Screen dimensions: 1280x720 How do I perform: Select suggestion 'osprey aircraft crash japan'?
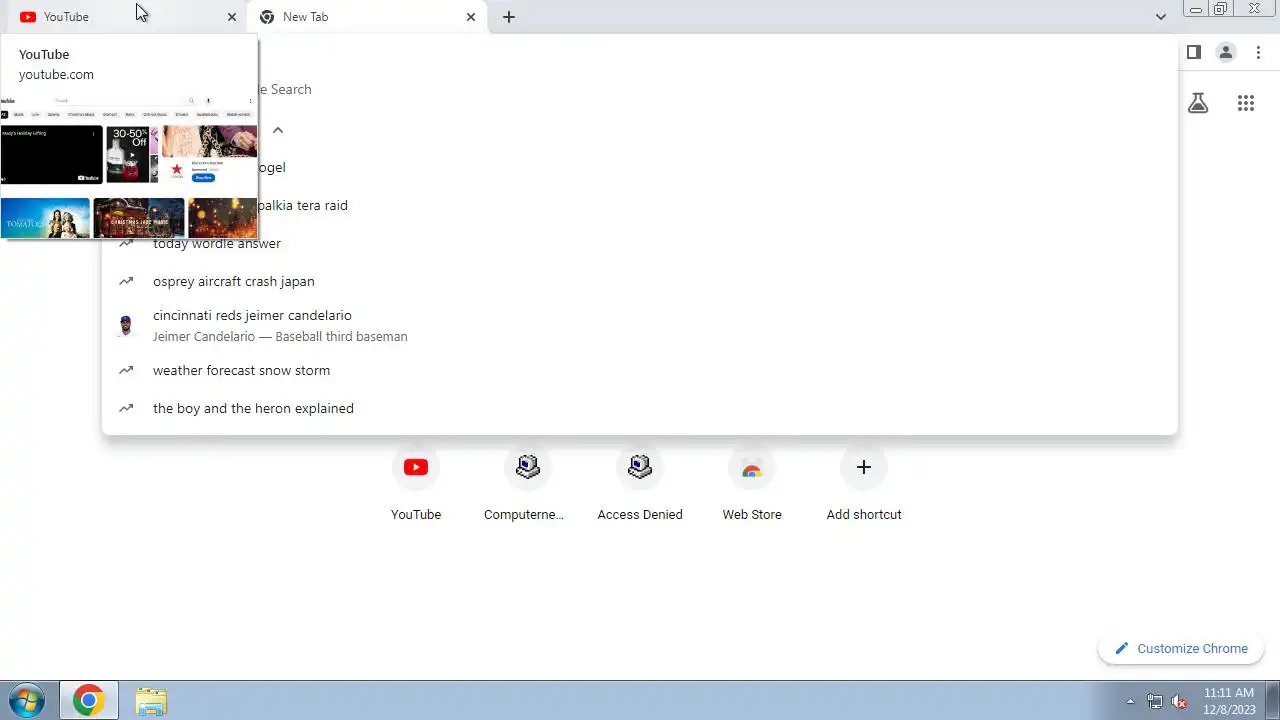(640, 281)
